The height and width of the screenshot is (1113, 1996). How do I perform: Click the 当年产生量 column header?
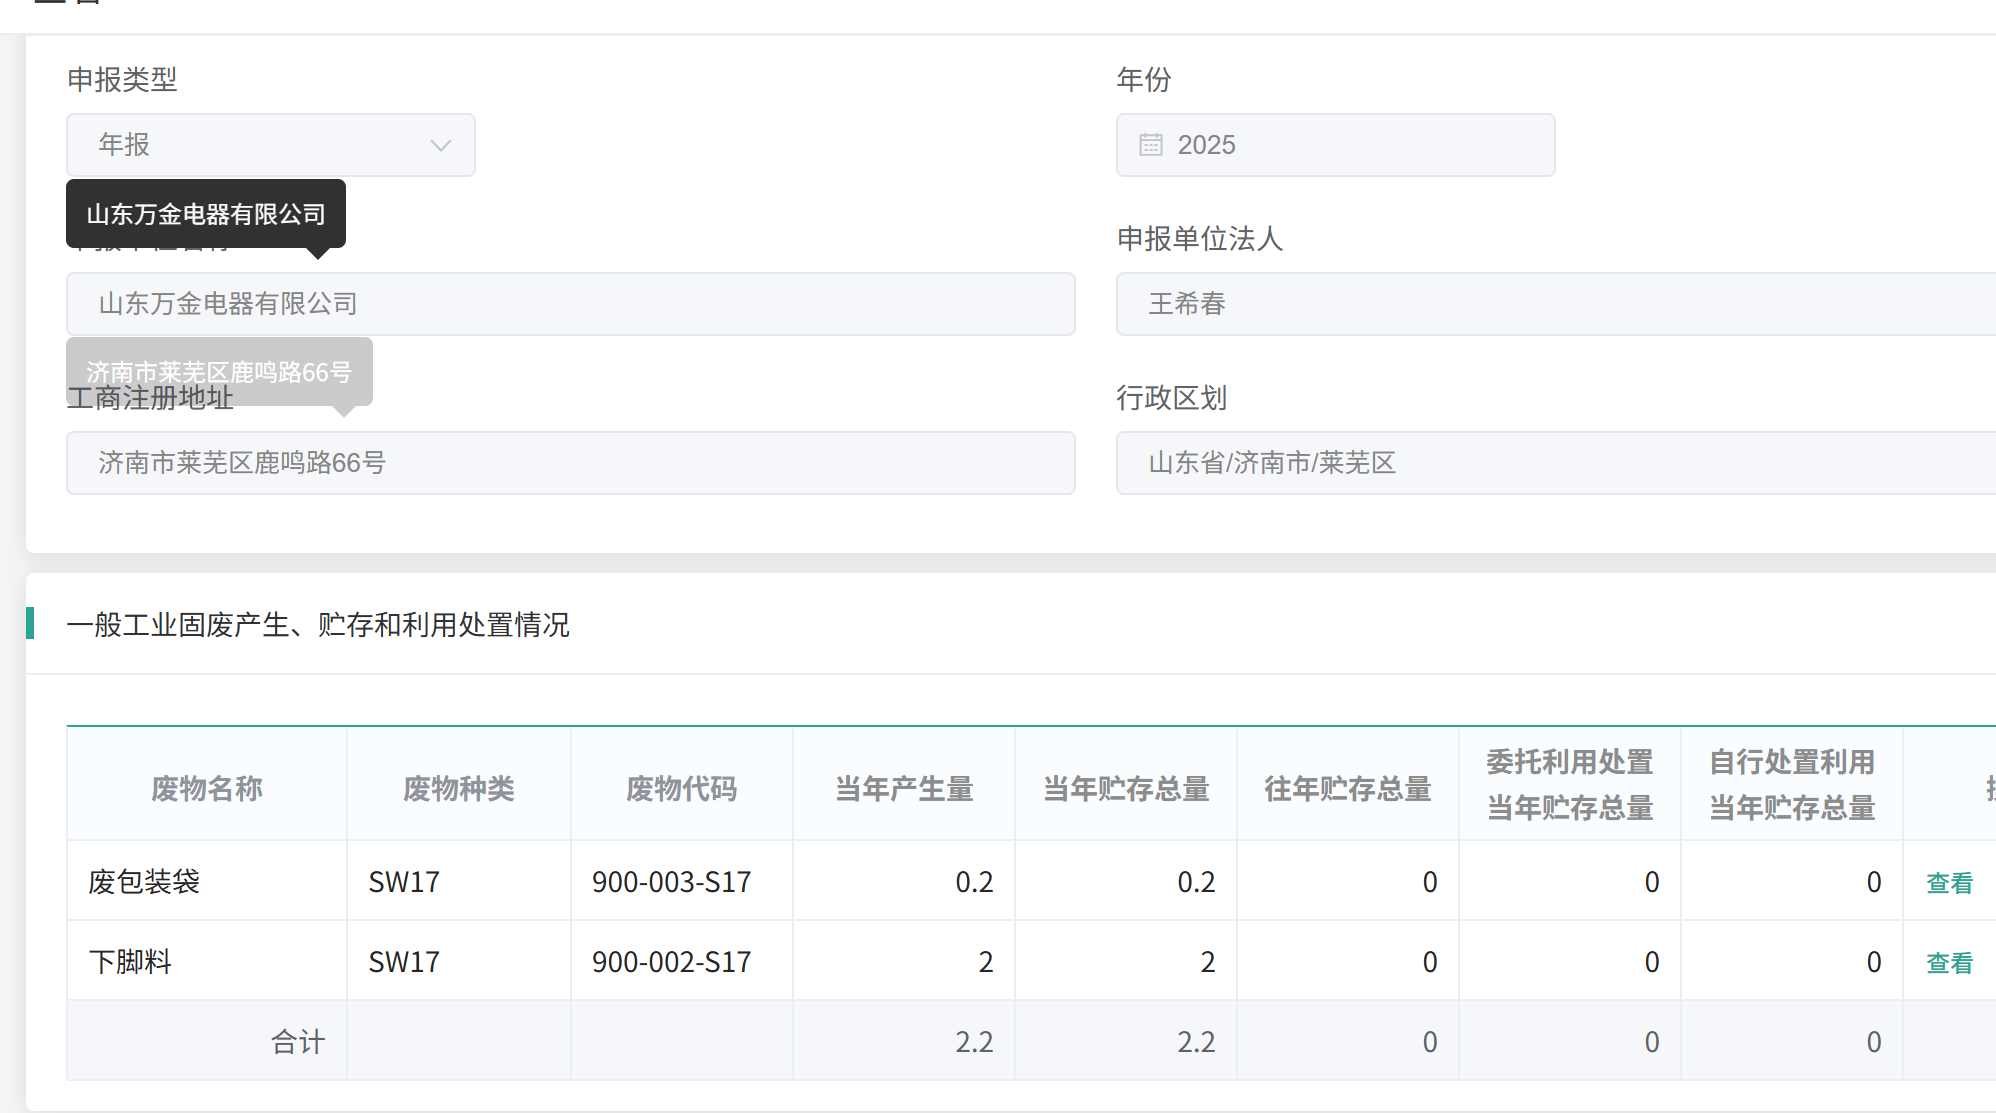coord(904,788)
